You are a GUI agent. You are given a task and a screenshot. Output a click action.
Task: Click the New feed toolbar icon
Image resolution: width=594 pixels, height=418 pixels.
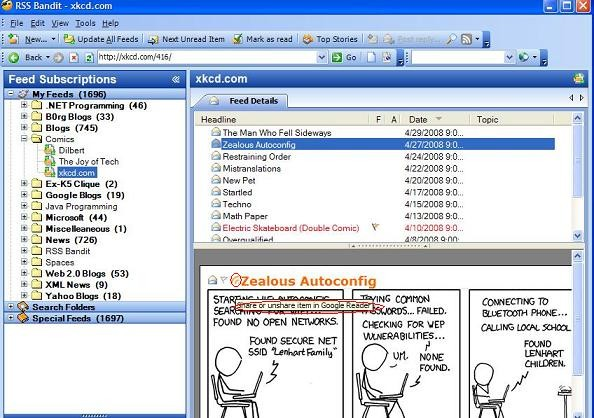point(14,39)
